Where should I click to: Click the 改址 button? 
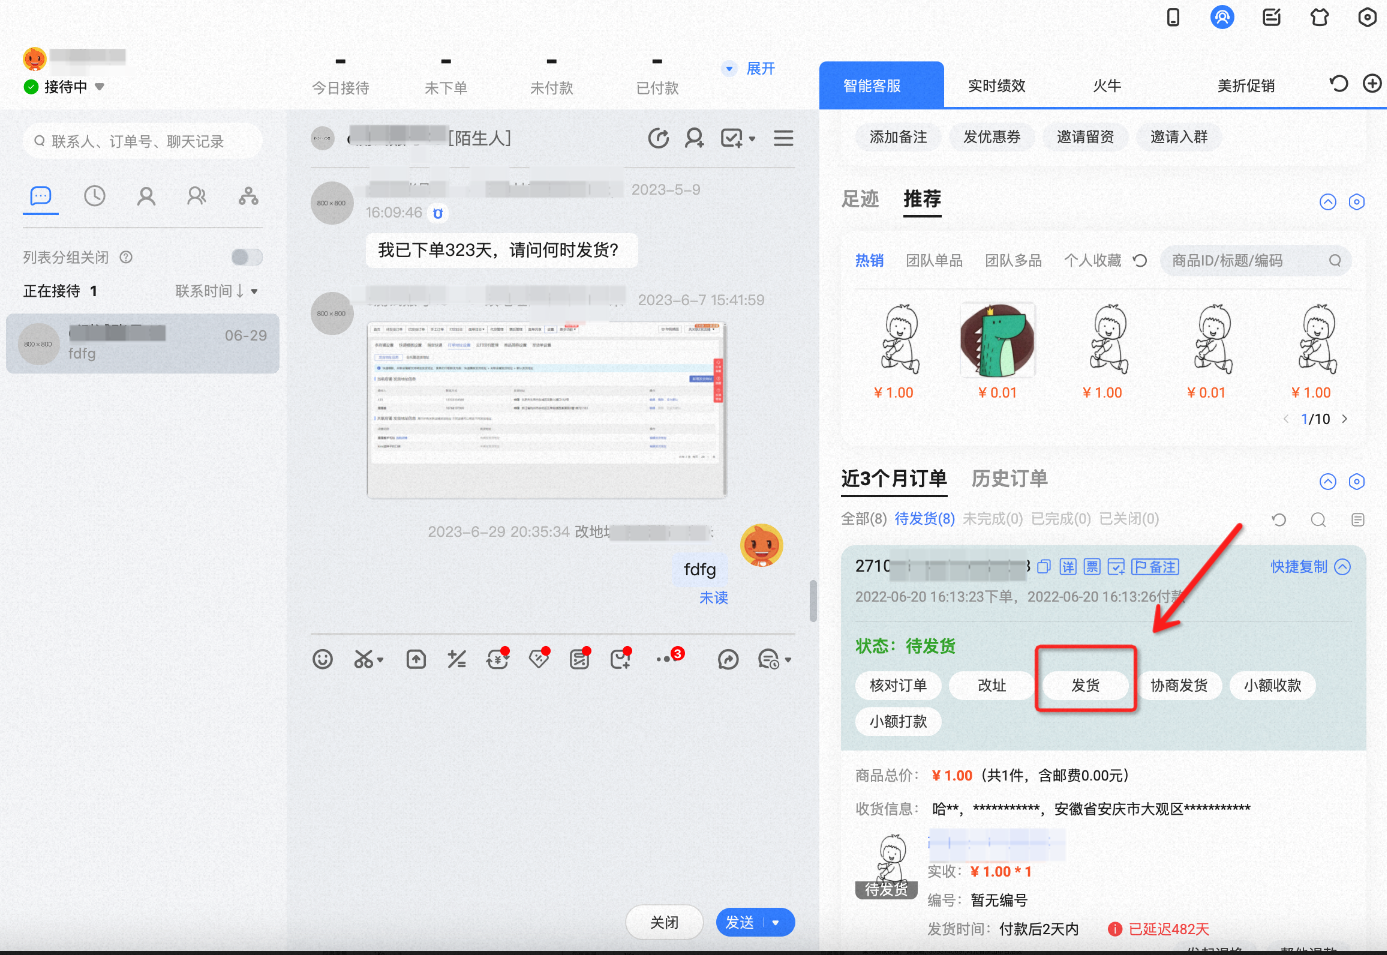coord(992,685)
